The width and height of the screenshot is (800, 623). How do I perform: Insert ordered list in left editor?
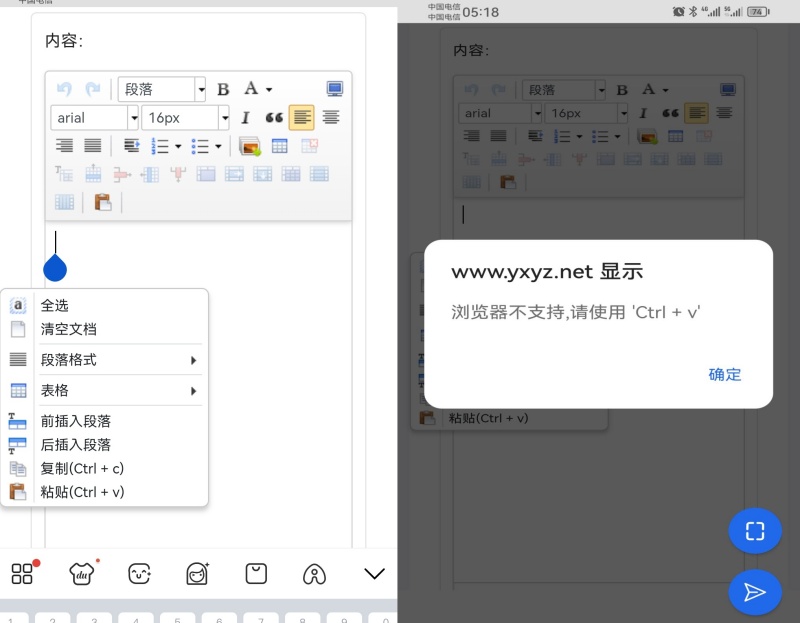160,146
